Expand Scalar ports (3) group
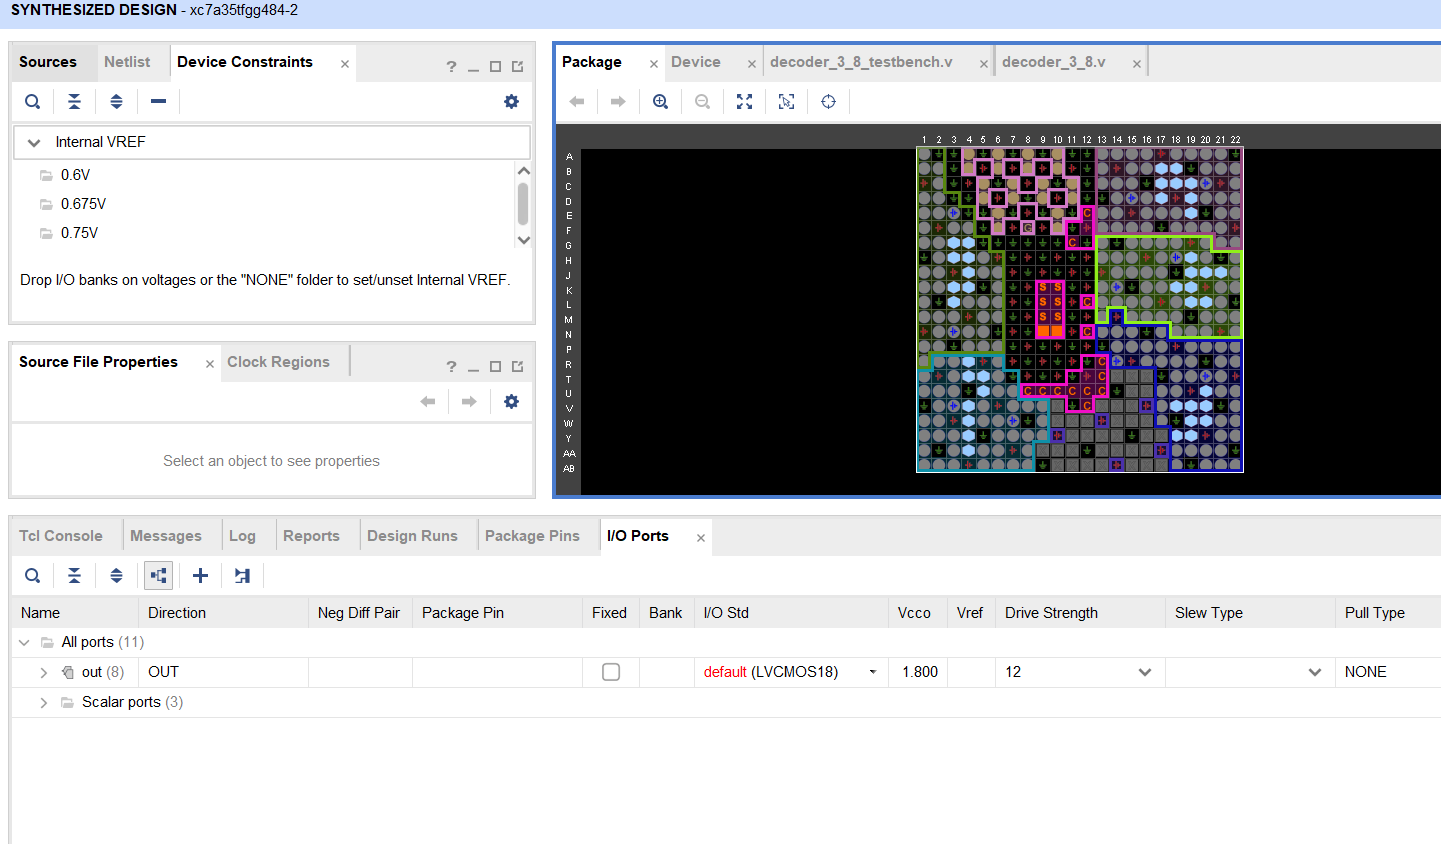Viewport: 1441px width, 844px height. tap(44, 702)
